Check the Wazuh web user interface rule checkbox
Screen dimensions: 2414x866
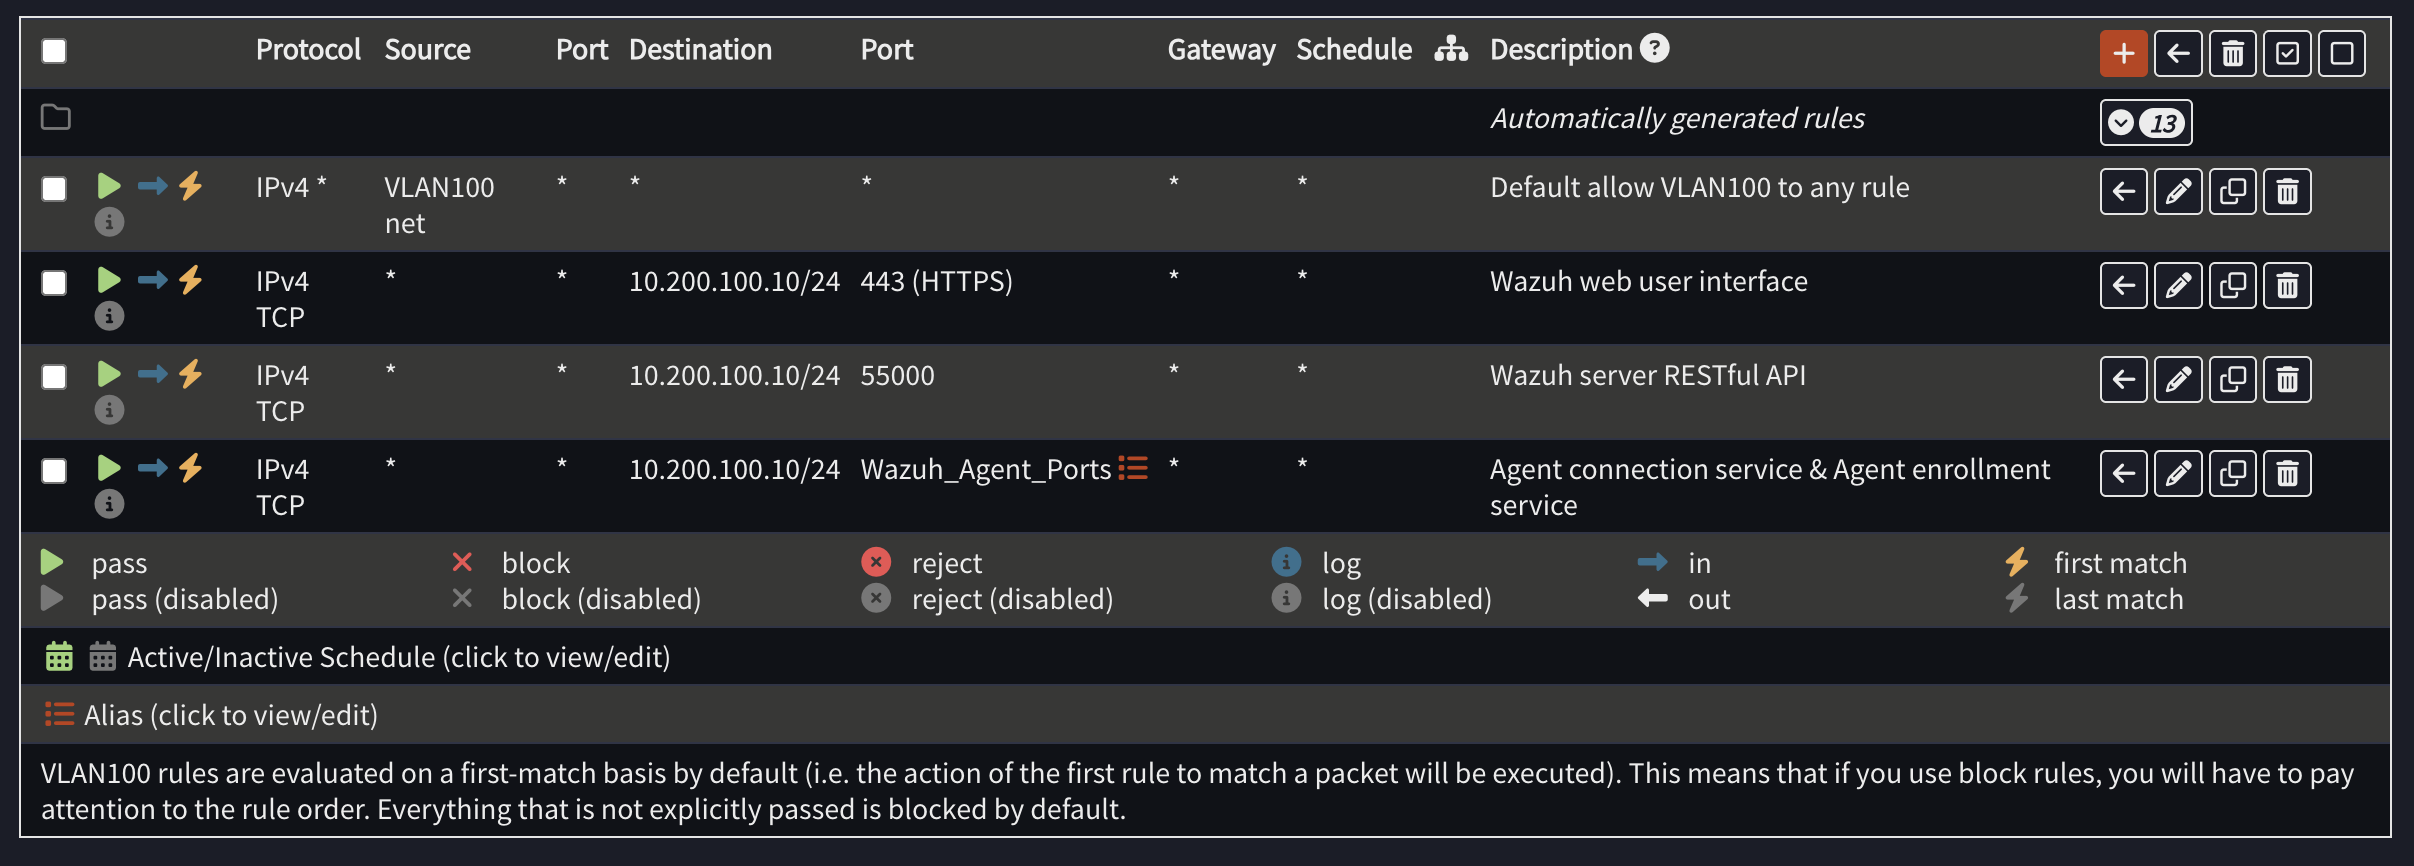pos(53,283)
